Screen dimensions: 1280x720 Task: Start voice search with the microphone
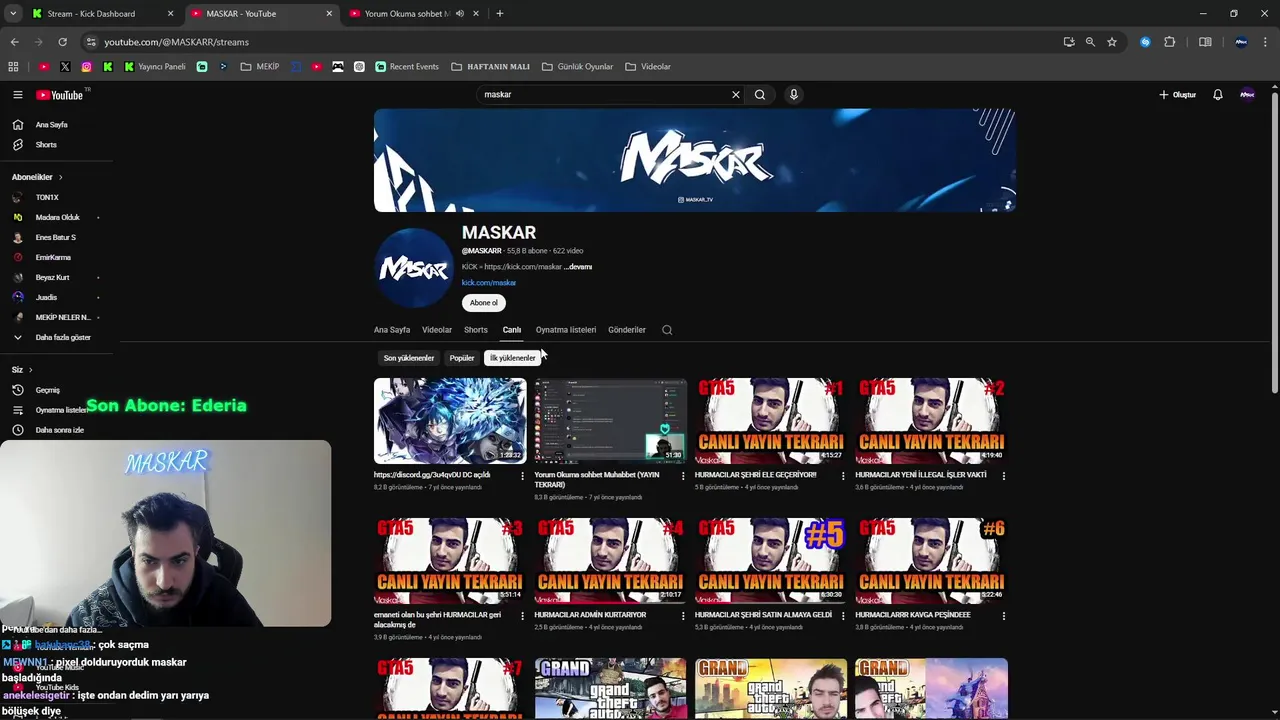click(794, 95)
